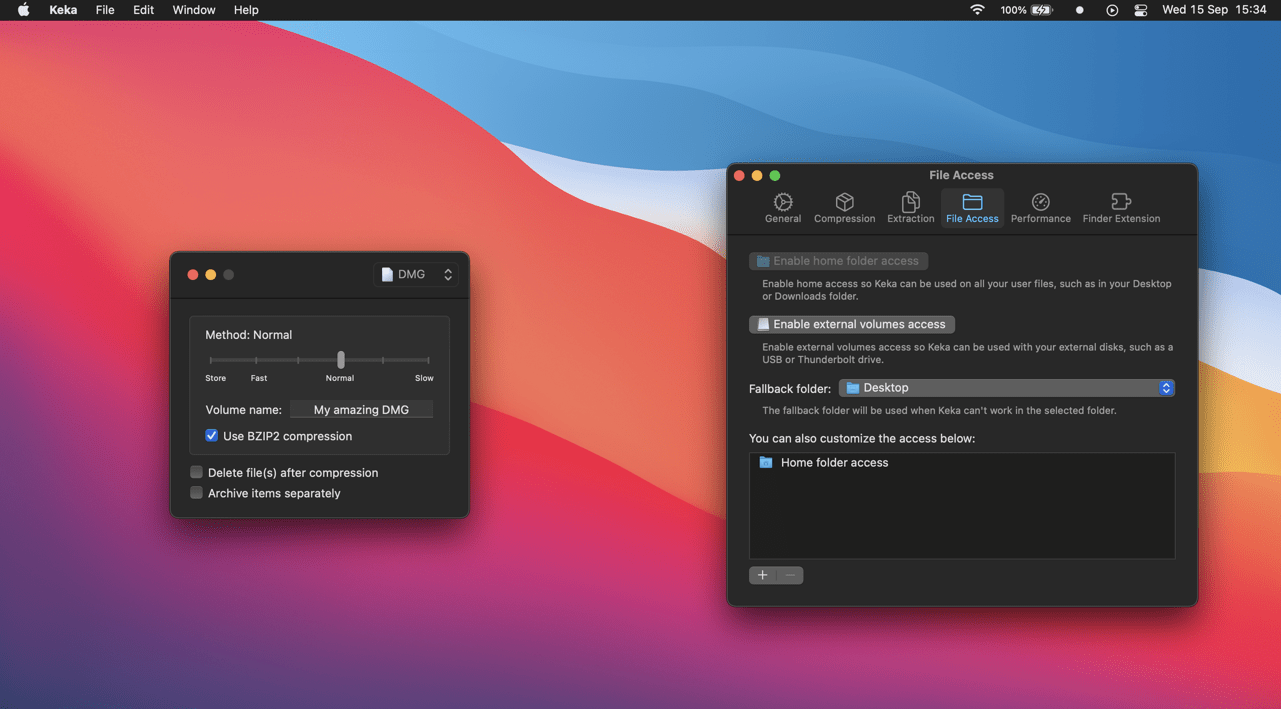
Task: Show the Finder Extension preferences tab
Action: (x=1121, y=208)
